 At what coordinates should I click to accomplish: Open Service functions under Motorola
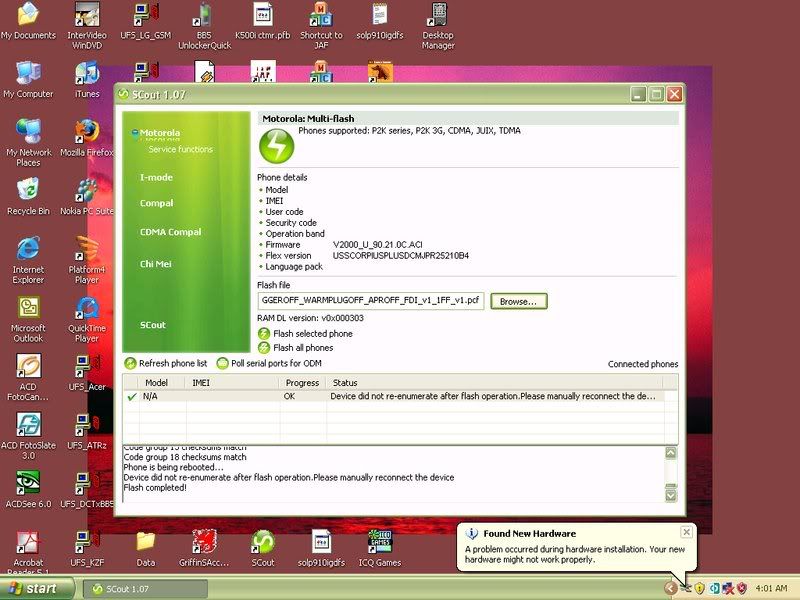click(181, 149)
